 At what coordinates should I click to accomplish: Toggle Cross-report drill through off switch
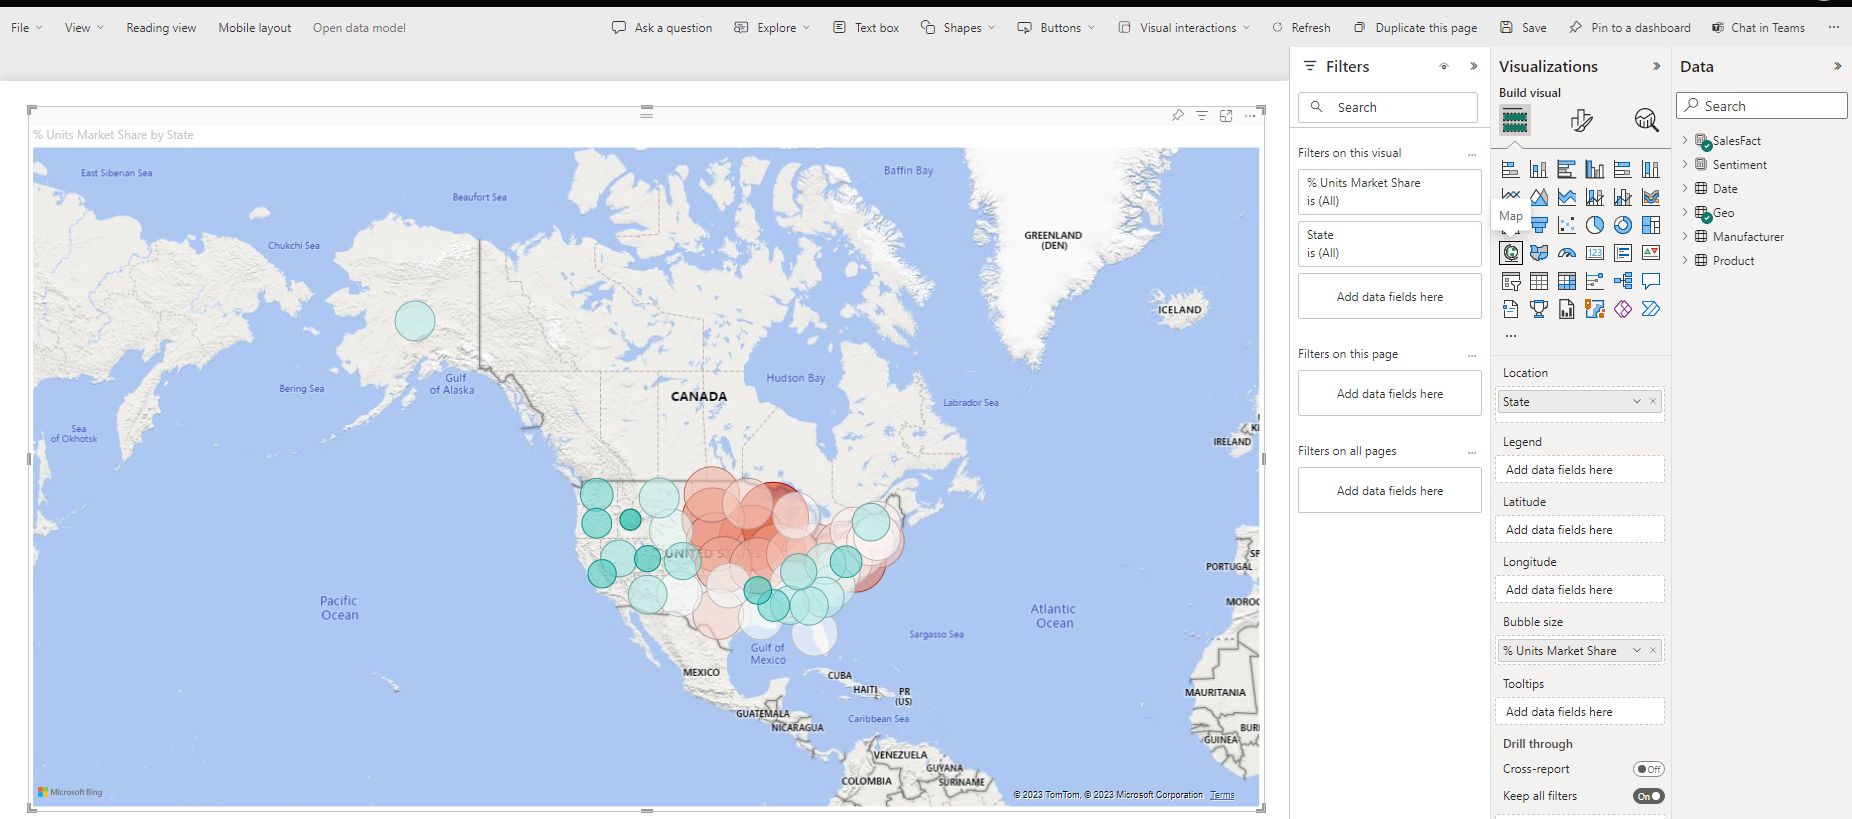click(x=1649, y=769)
